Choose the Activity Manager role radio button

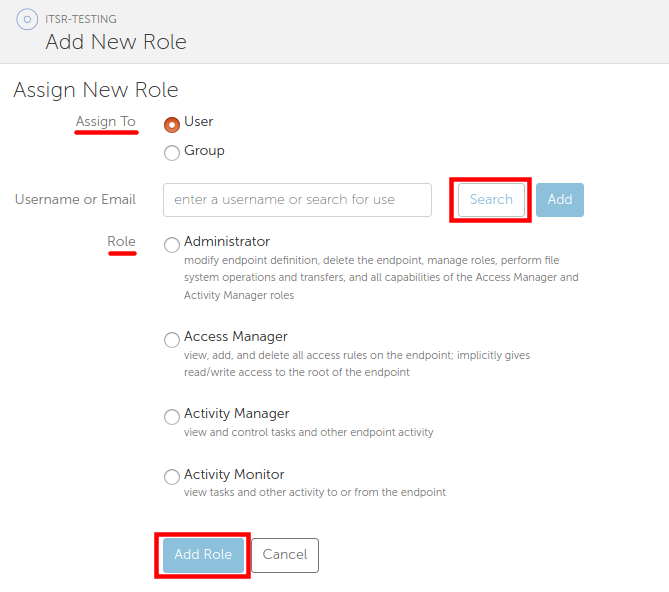(x=172, y=417)
